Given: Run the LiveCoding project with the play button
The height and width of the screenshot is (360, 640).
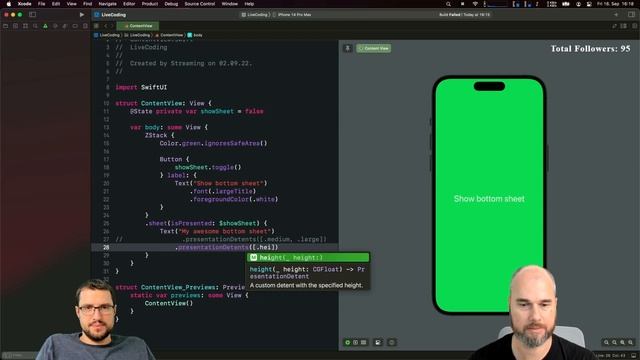Looking at the screenshot, I should coord(82,15).
